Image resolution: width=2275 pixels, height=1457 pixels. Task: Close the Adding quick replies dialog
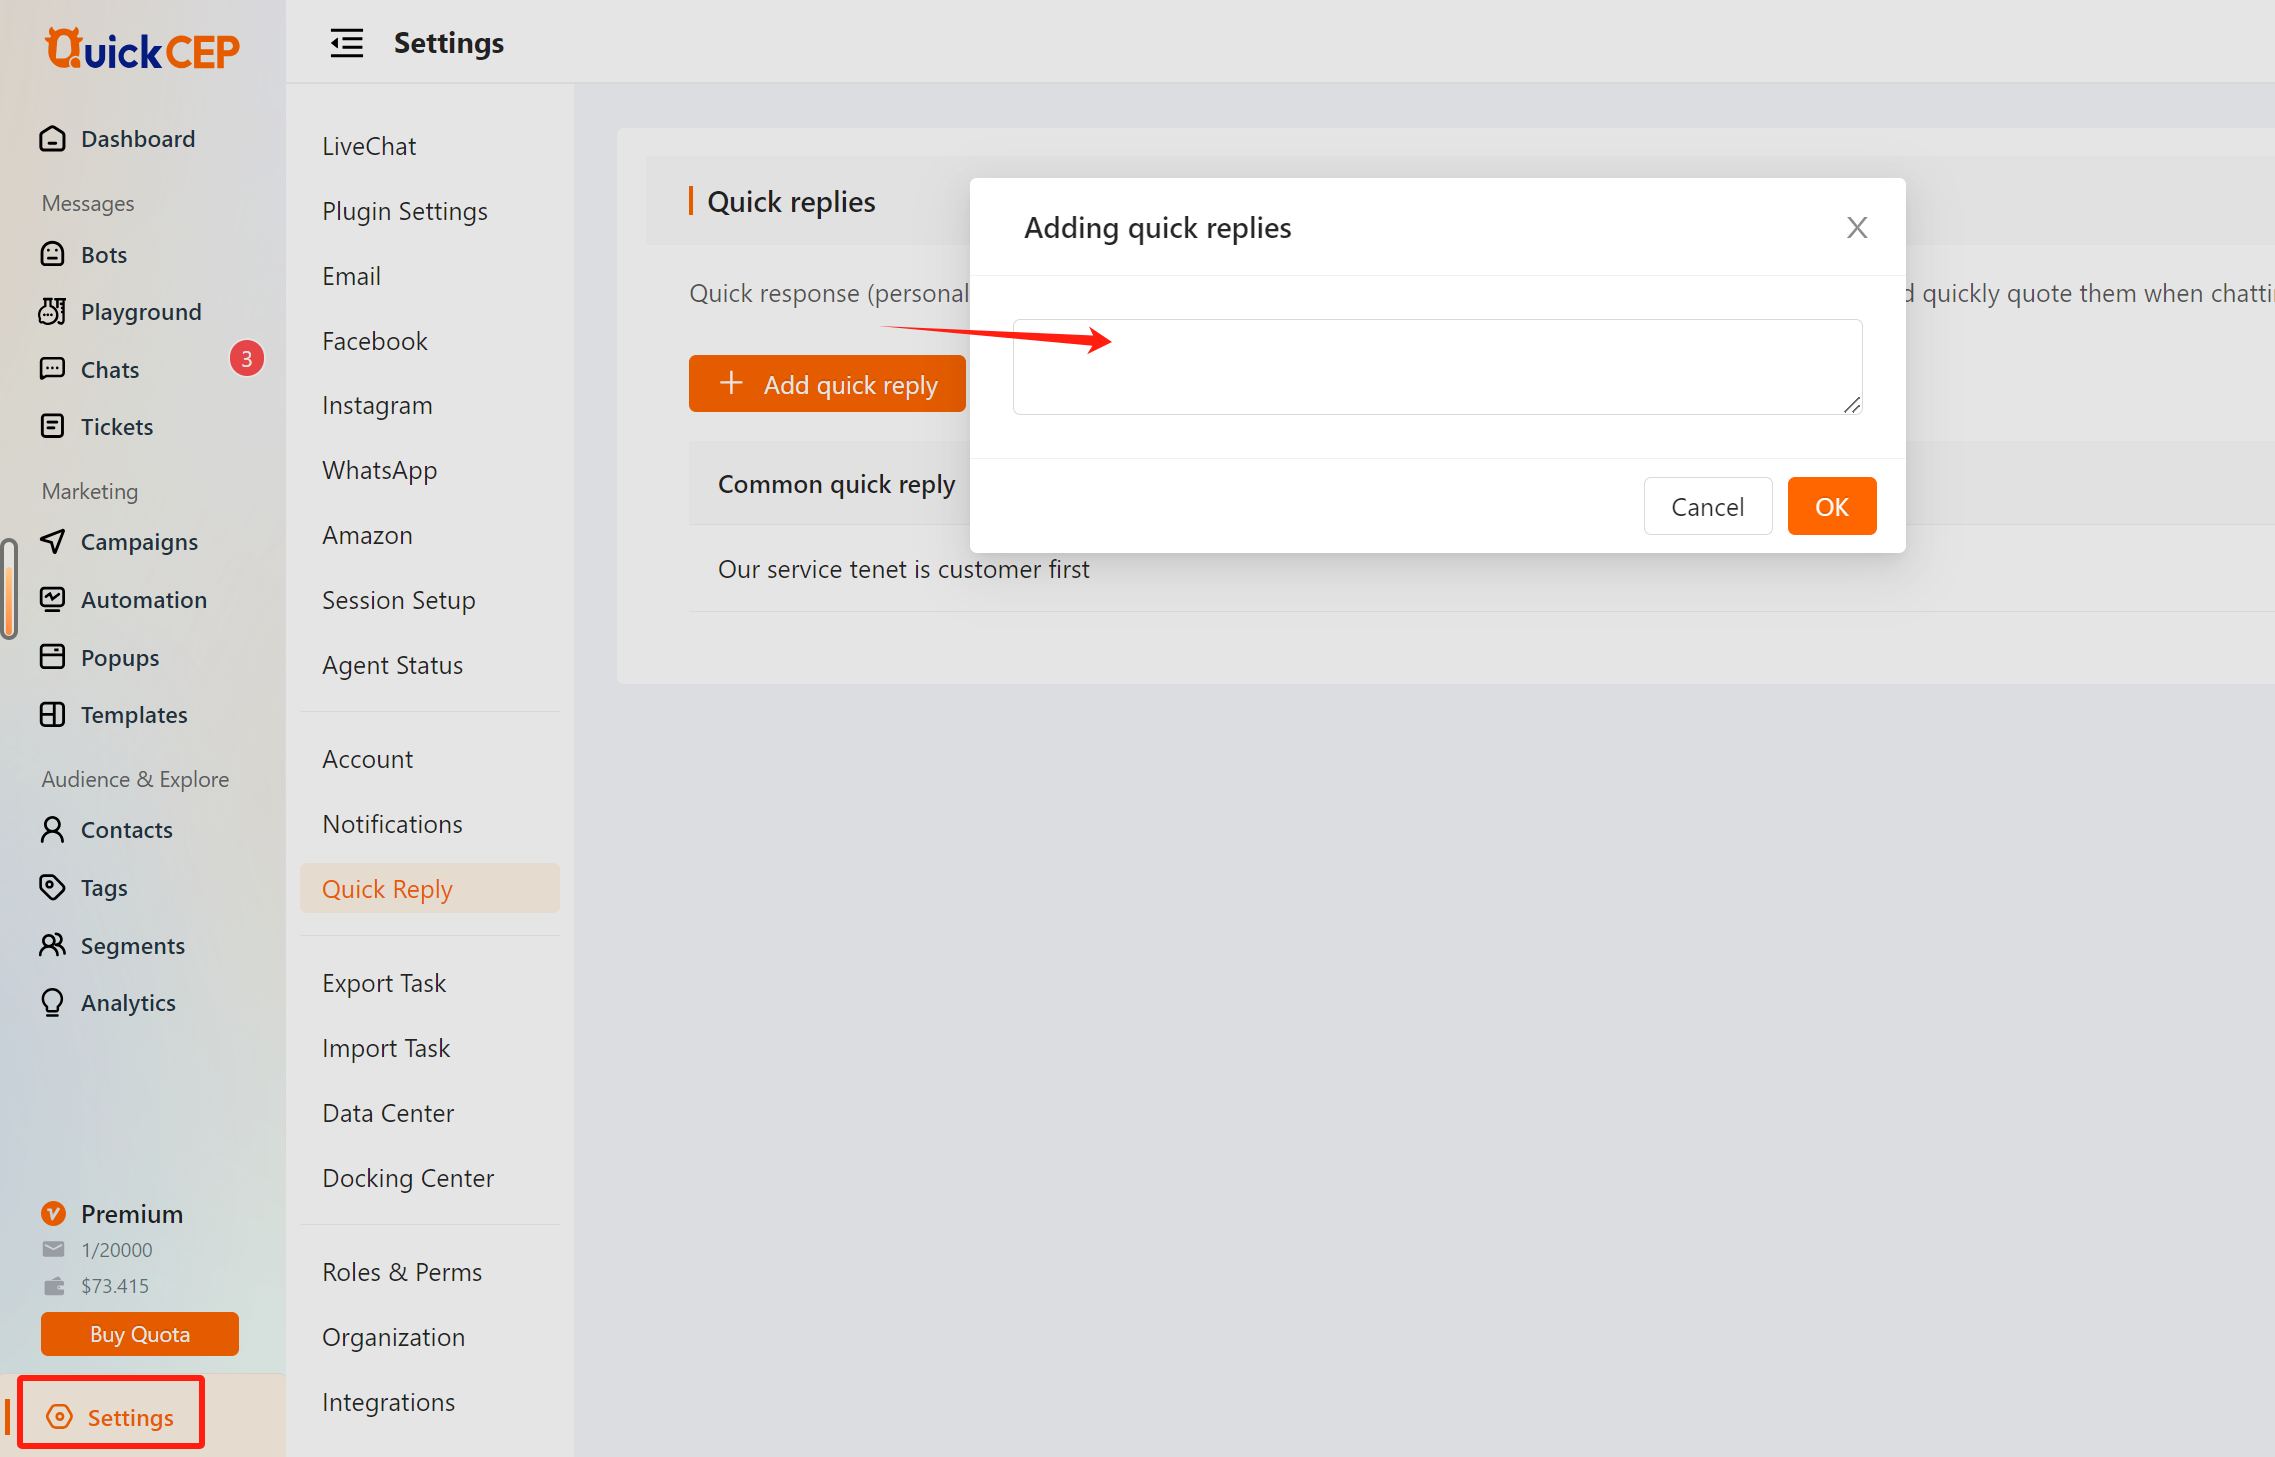1857,228
